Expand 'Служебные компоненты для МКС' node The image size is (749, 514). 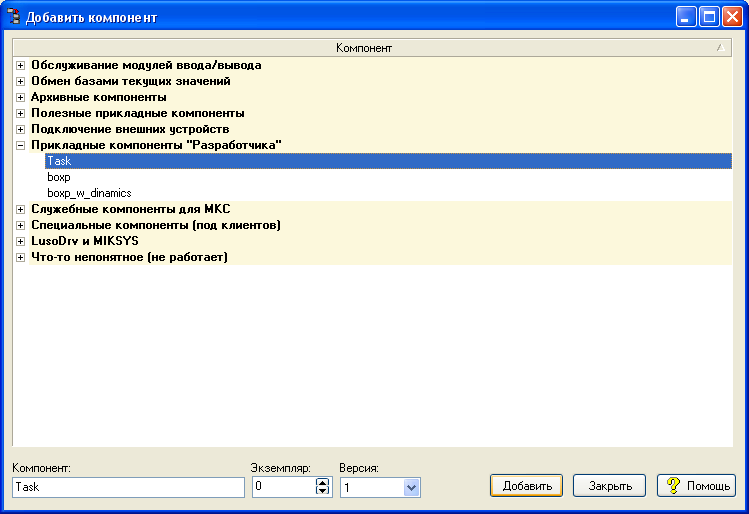click(x=21, y=209)
